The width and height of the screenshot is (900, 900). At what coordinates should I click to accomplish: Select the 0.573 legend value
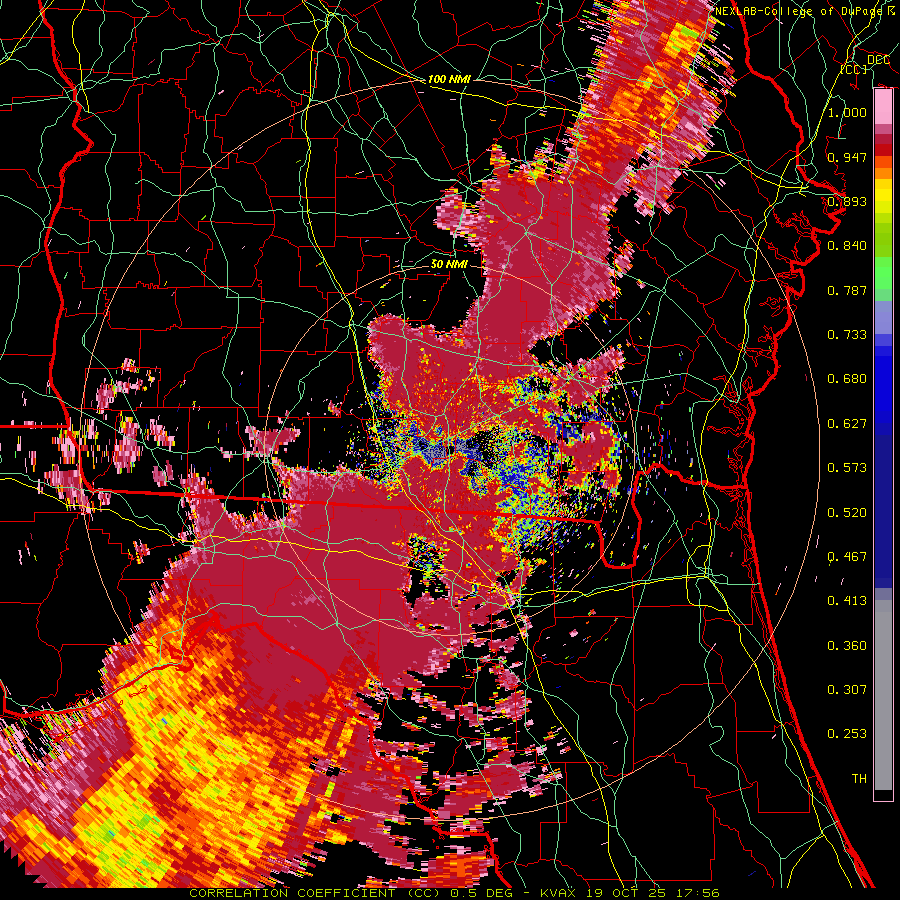(x=847, y=467)
